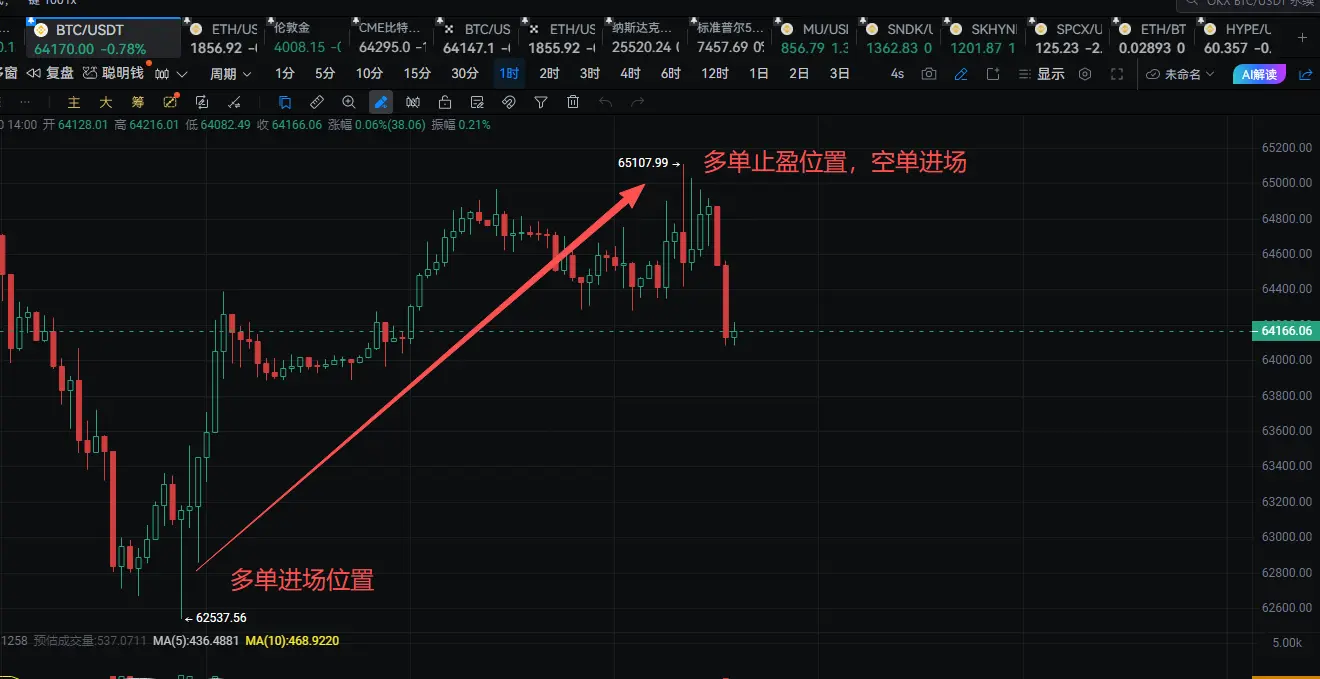The width and height of the screenshot is (1320, 679).
Task: Switch to the 6时 timeframe
Action: (x=671, y=73)
